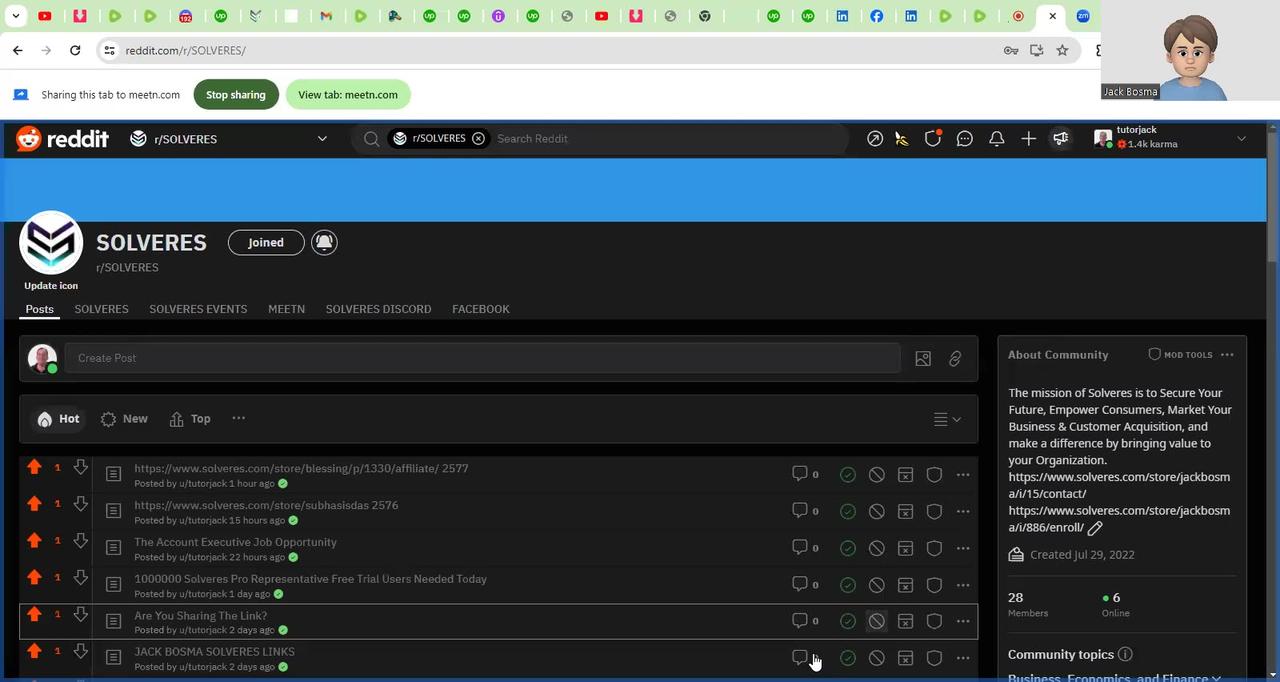Downvote the 'JACK BOSMA SOLVERES LINKS' post
The height and width of the screenshot is (682, 1280).
coord(81,652)
